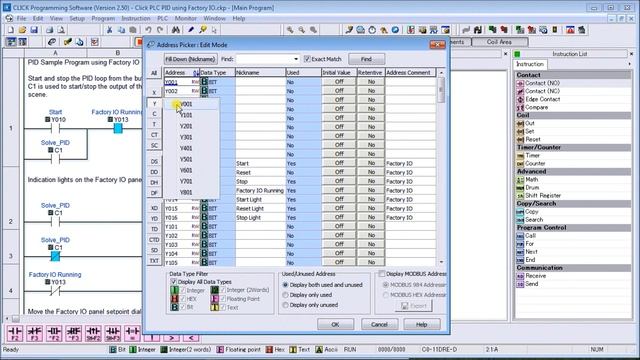Select the Math instruction

[x=531, y=180]
